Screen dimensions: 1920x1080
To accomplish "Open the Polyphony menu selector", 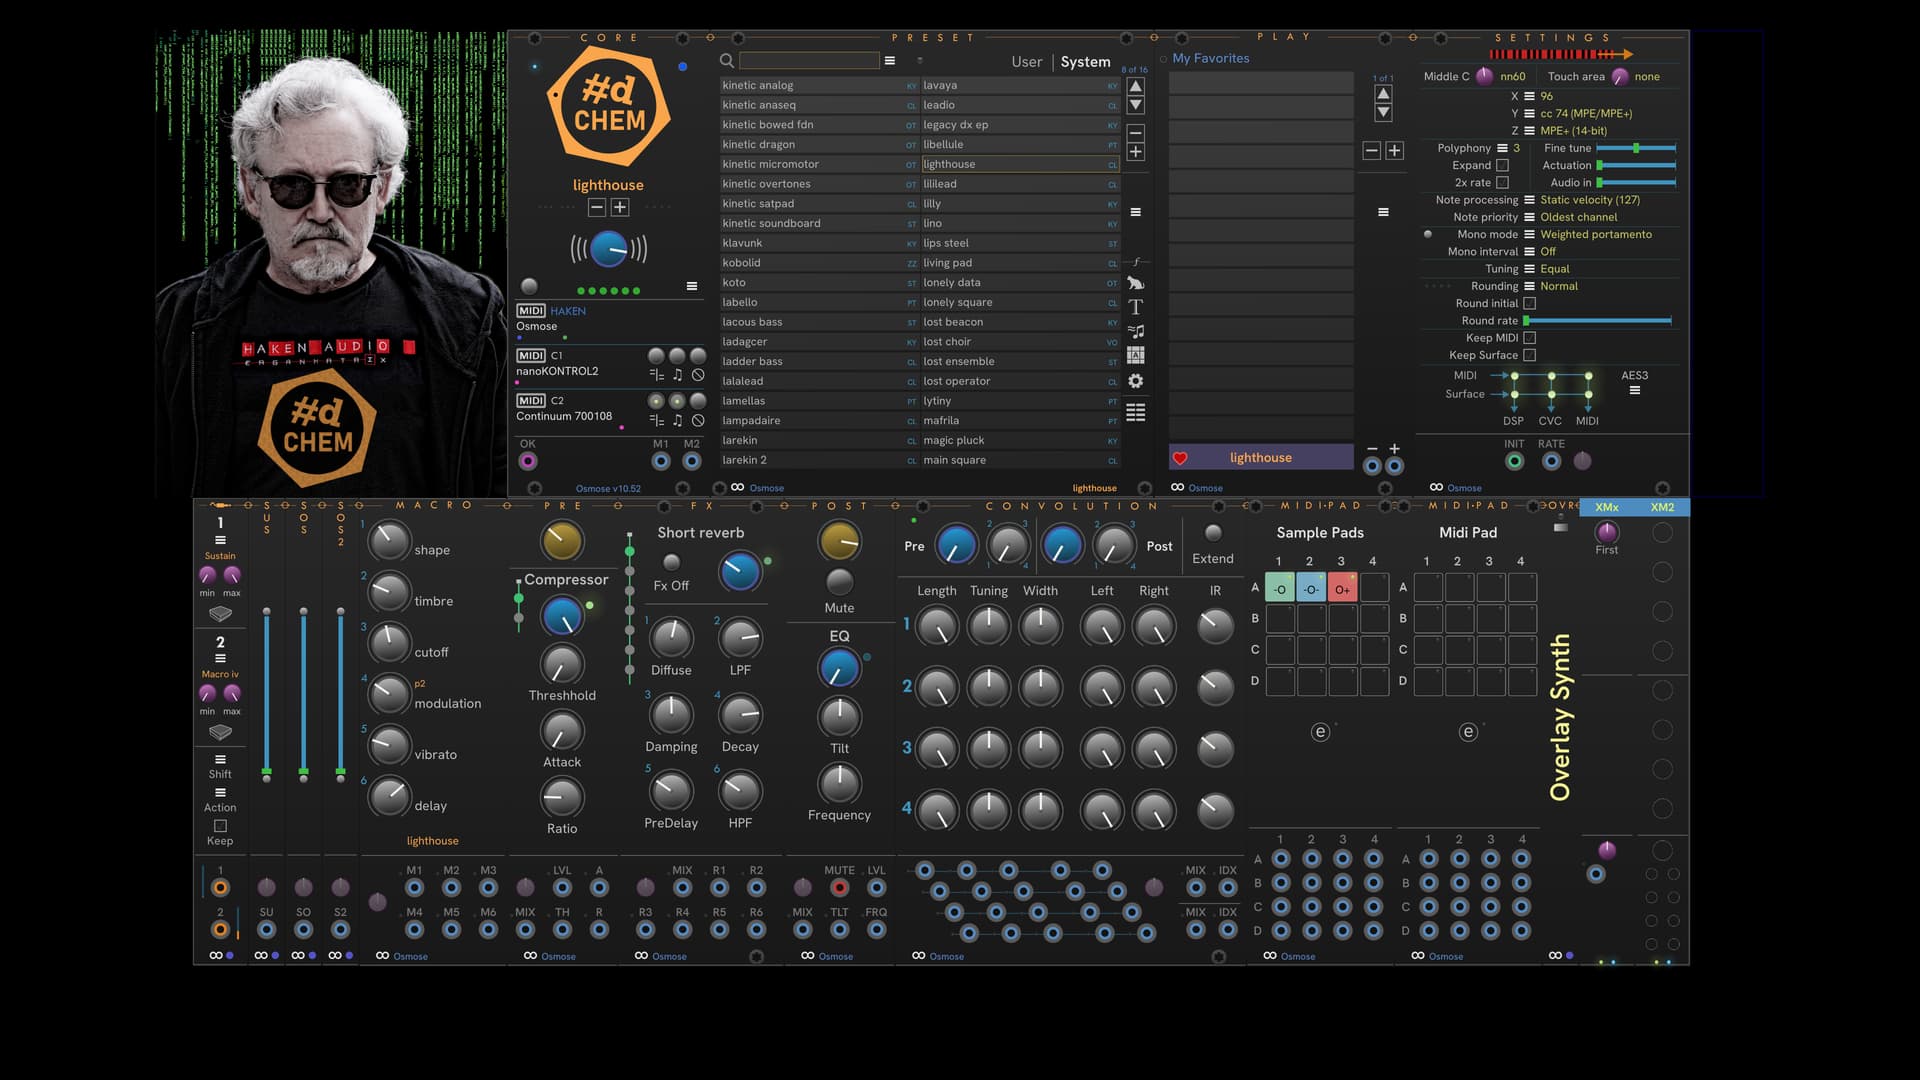I will [x=1502, y=148].
